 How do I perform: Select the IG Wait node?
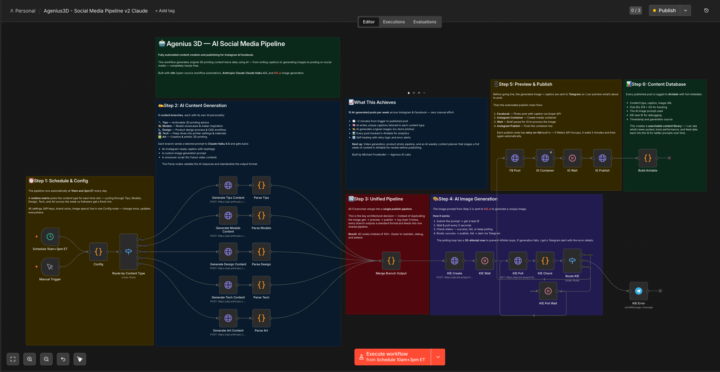pos(572,158)
